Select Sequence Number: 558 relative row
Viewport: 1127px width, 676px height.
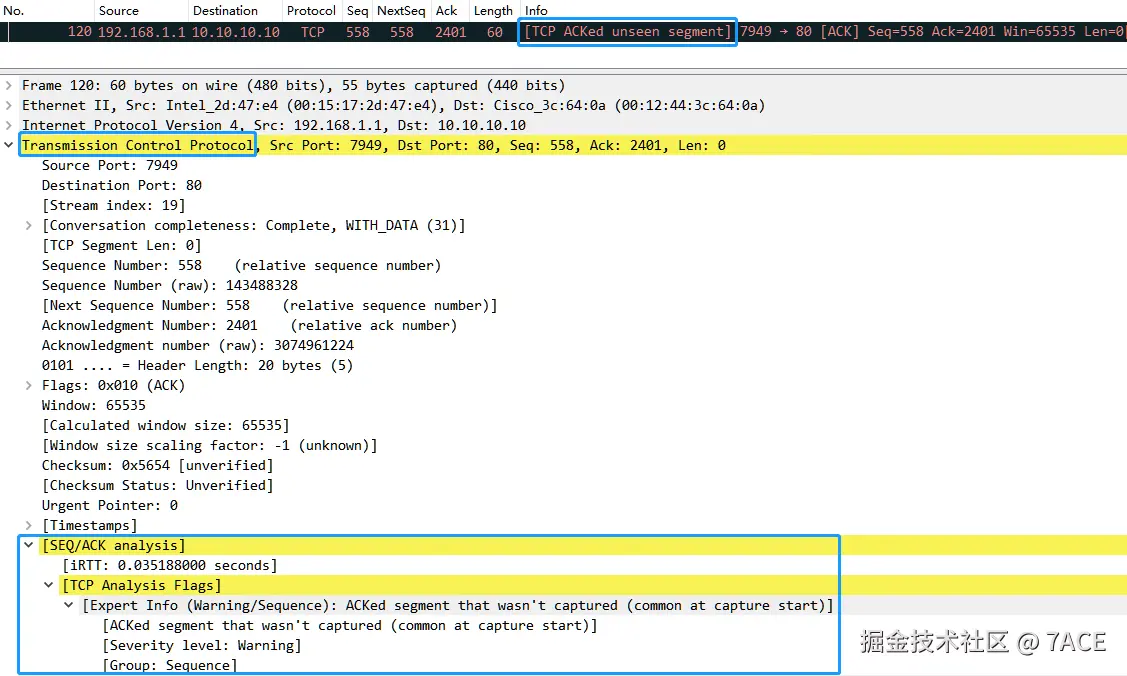tap(242, 266)
